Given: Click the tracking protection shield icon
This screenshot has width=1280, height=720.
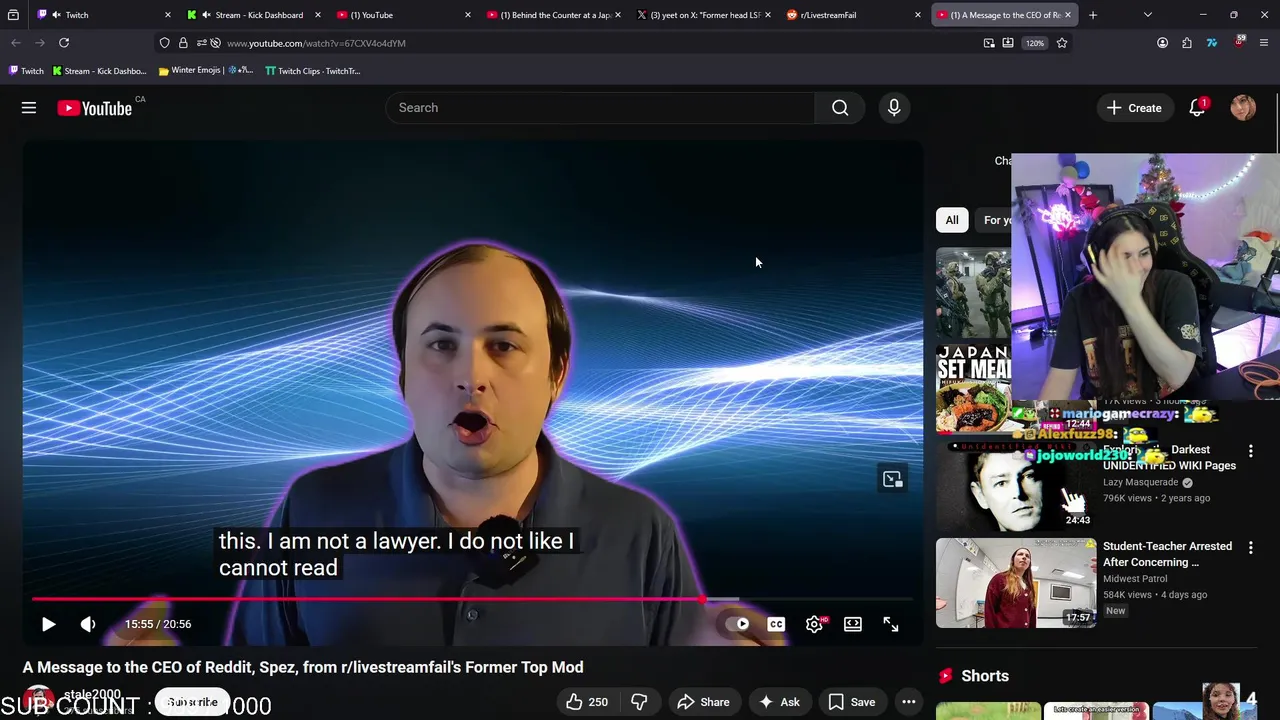Looking at the screenshot, I should (165, 43).
